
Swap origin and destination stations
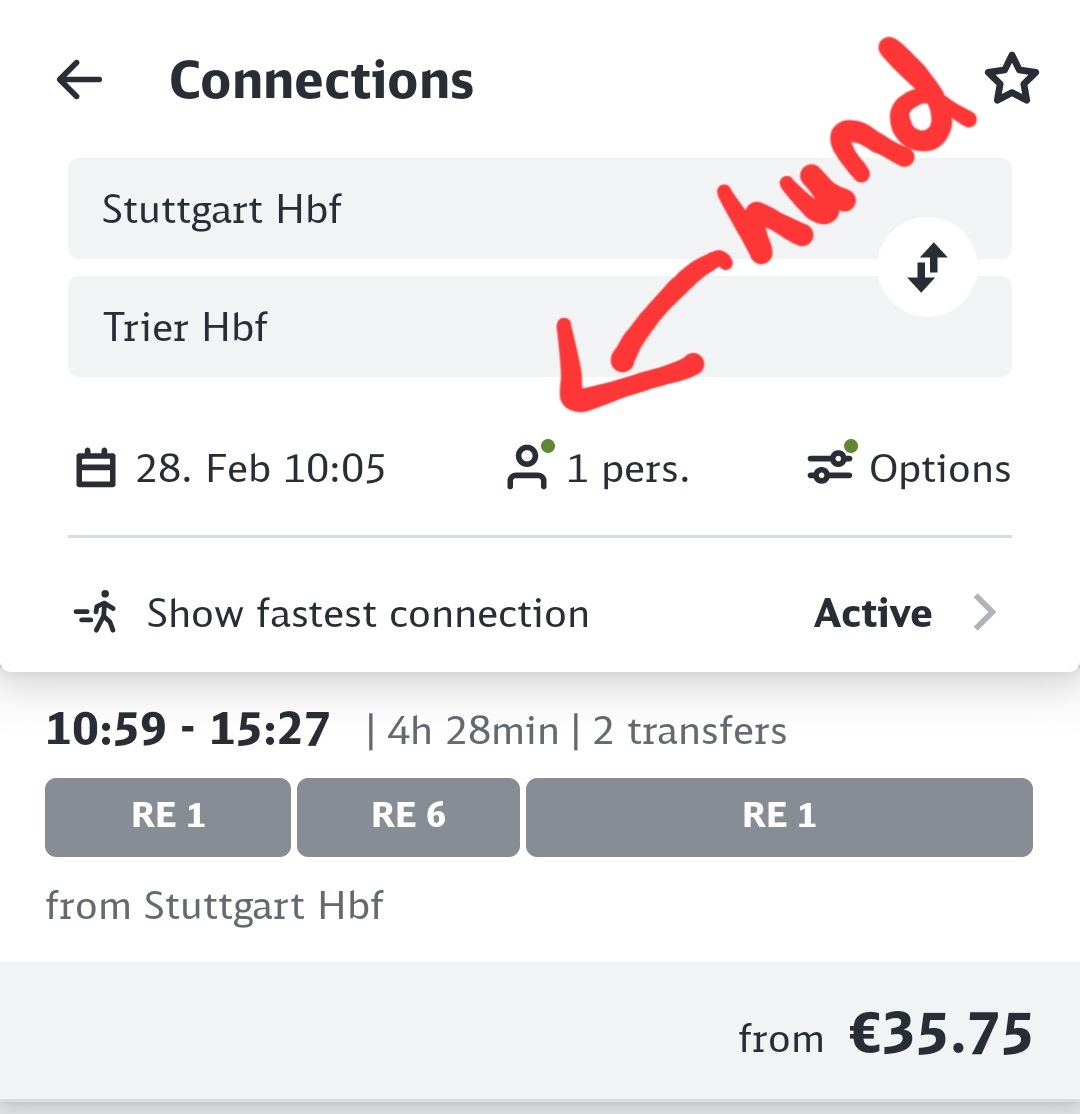click(x=927, y=268)
